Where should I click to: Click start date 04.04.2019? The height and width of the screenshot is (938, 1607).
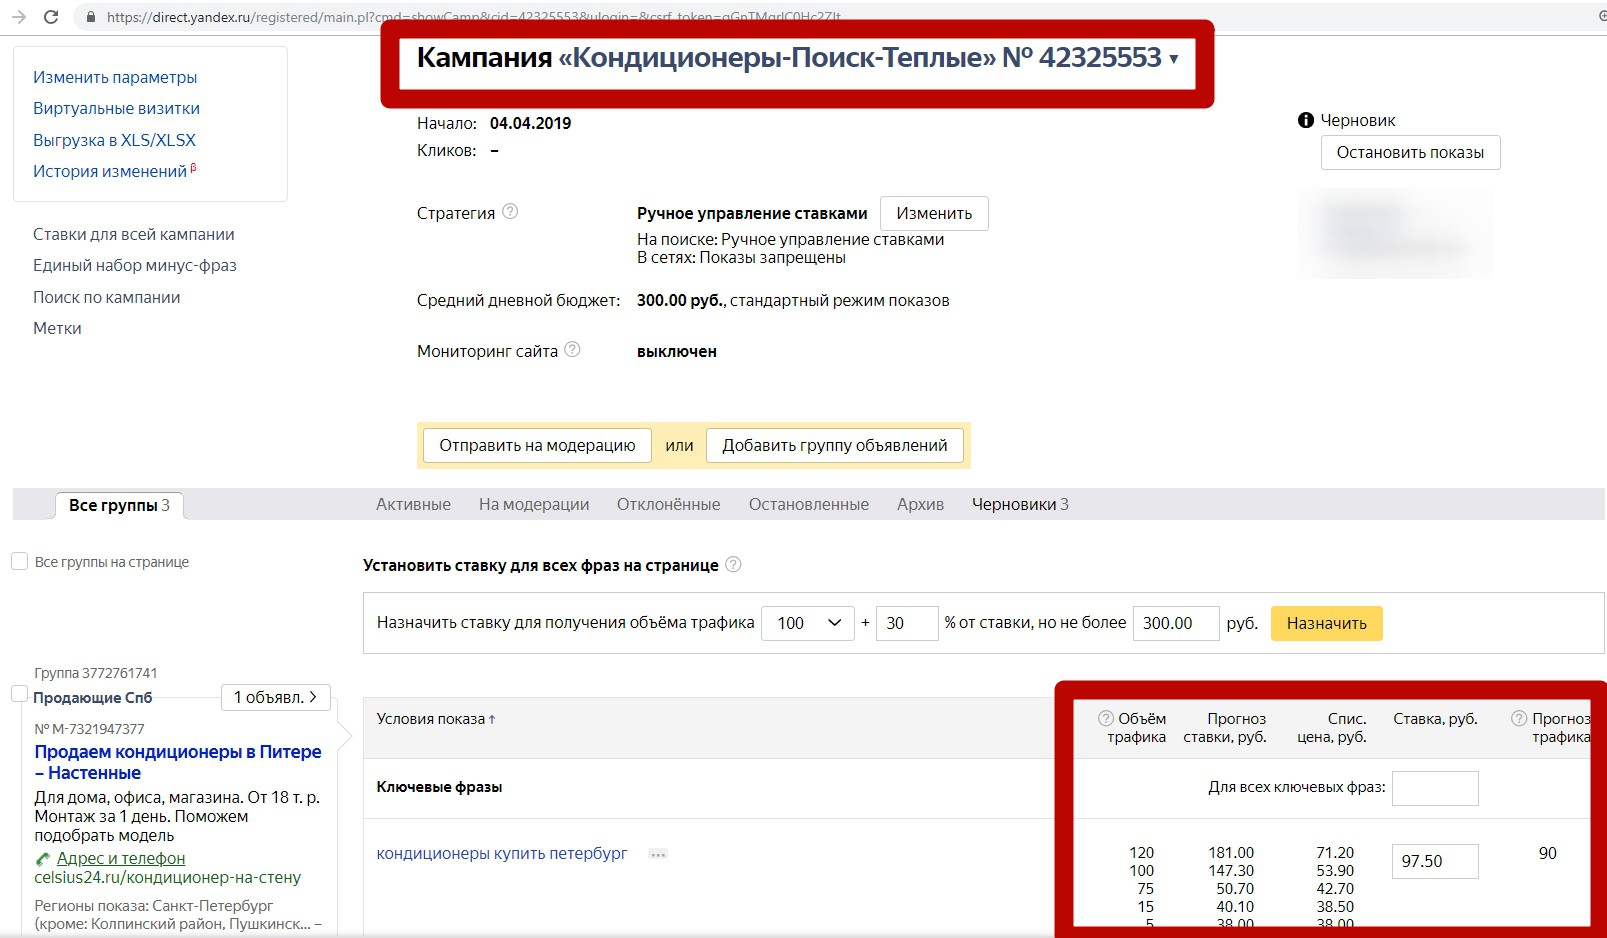(x=530, y=123)
